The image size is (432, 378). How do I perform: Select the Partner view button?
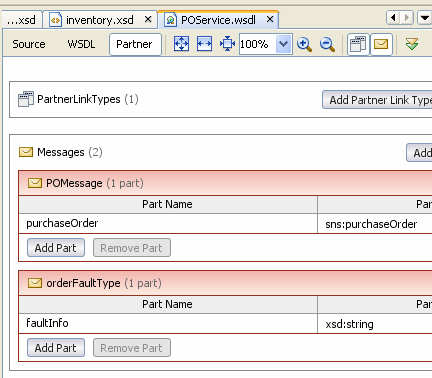tap(135, 44)
